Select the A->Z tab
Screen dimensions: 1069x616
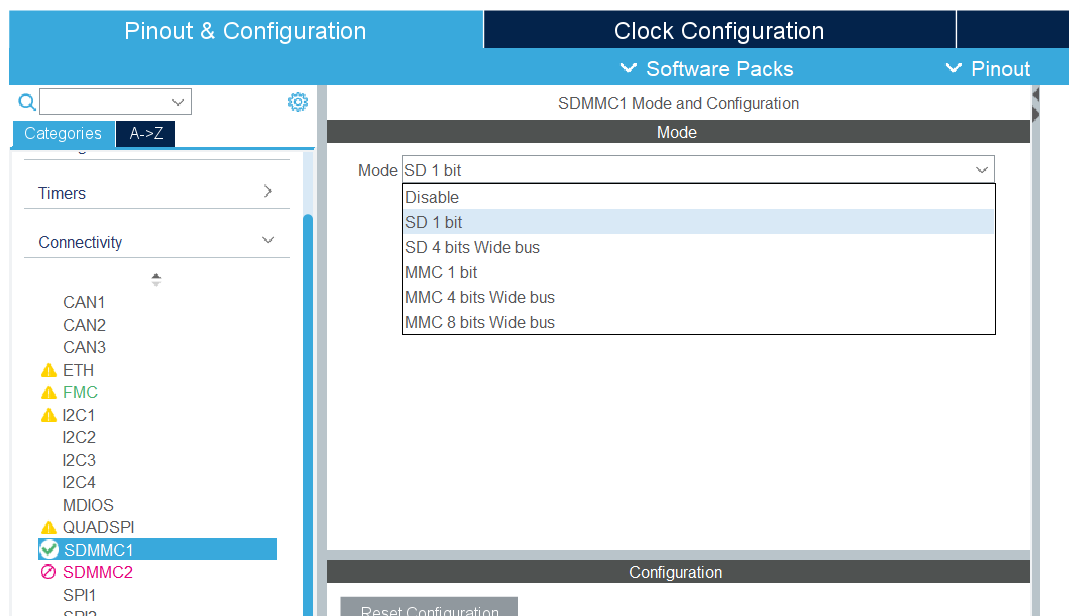tap(146, 134)
